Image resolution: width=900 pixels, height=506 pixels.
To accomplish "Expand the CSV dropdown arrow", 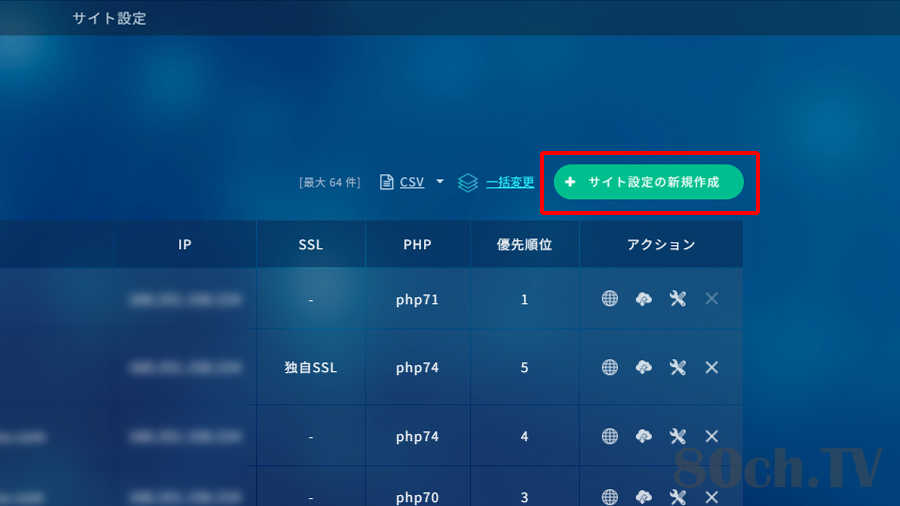I will point(440,181).
